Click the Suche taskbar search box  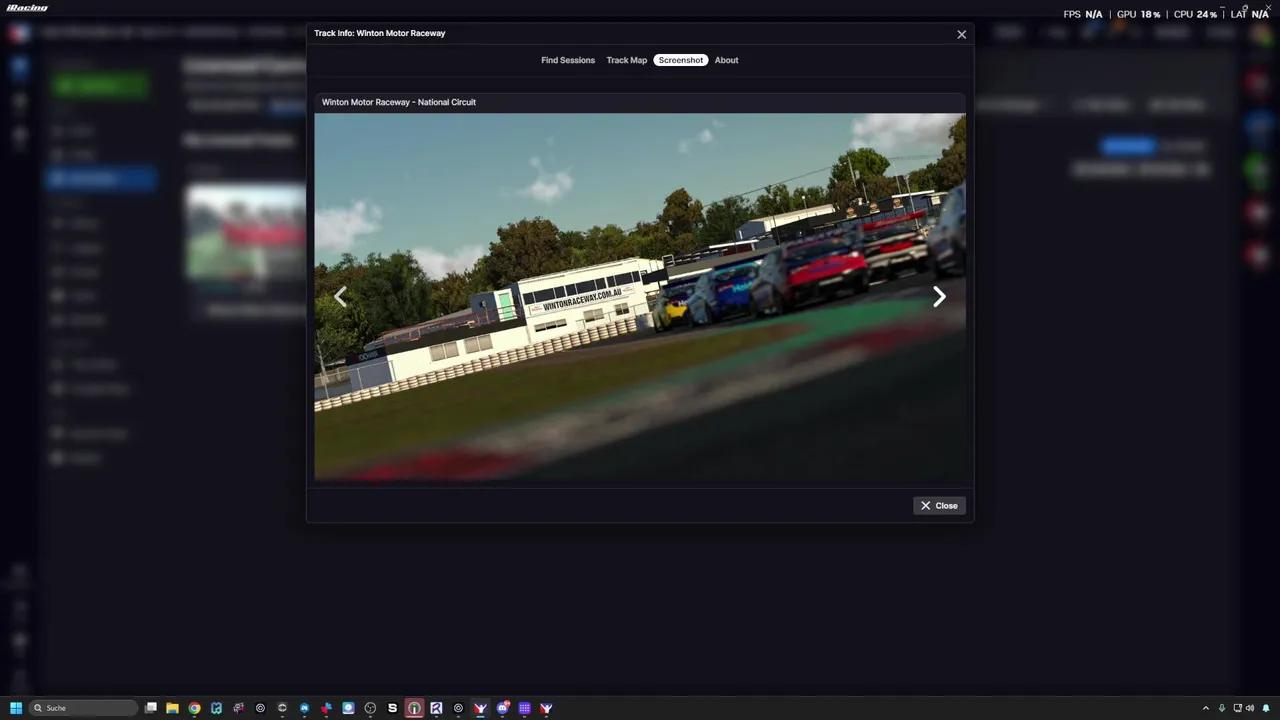pyautogui.click(x=83, y=708)
